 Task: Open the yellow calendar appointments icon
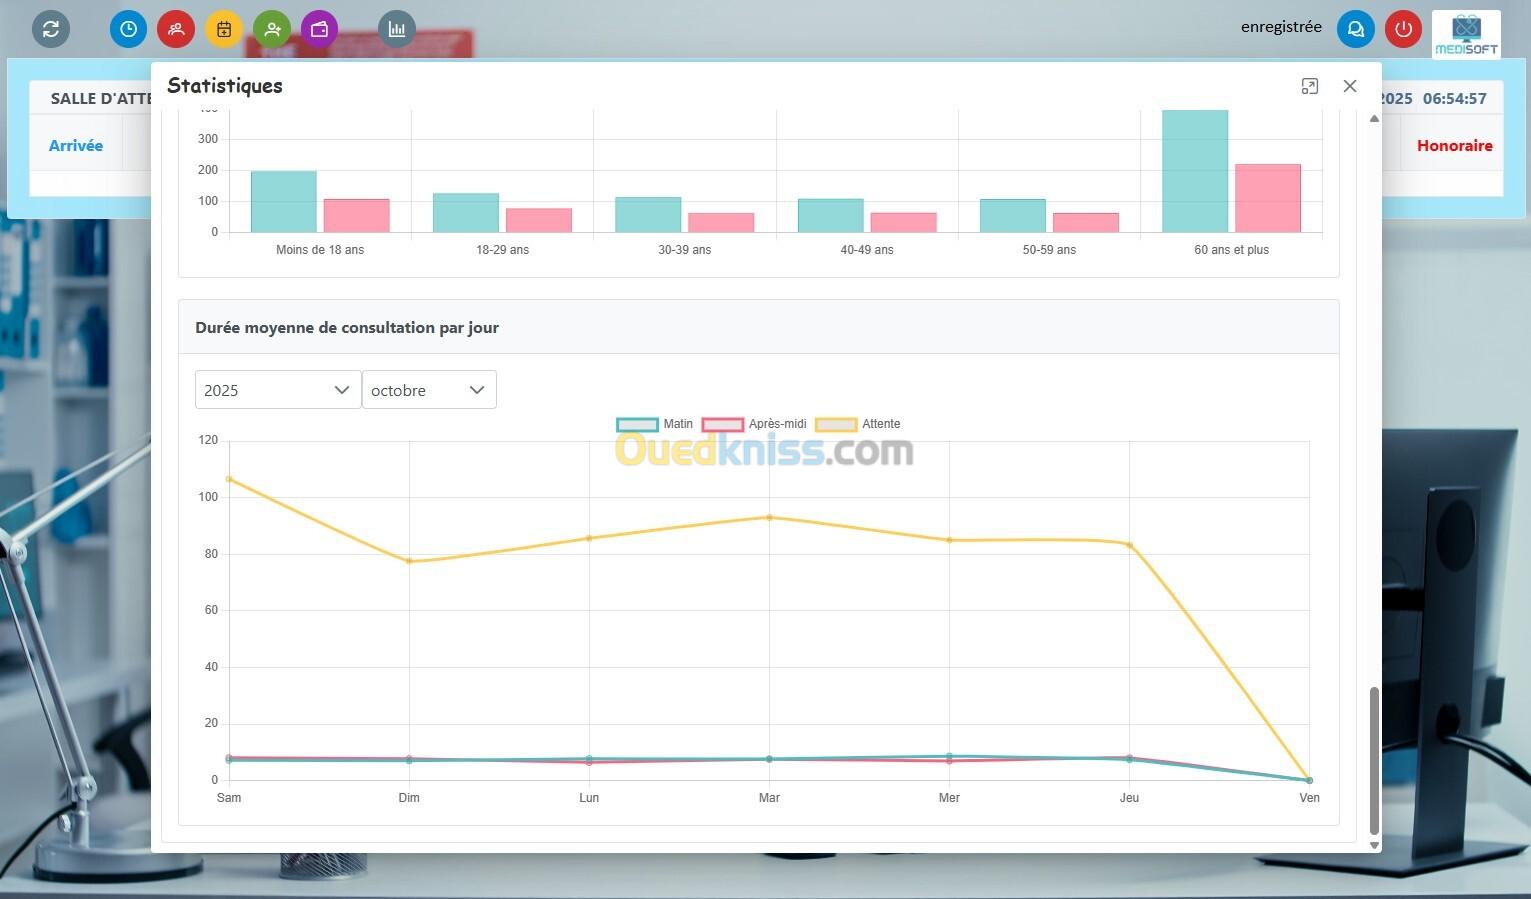[224, 29]
